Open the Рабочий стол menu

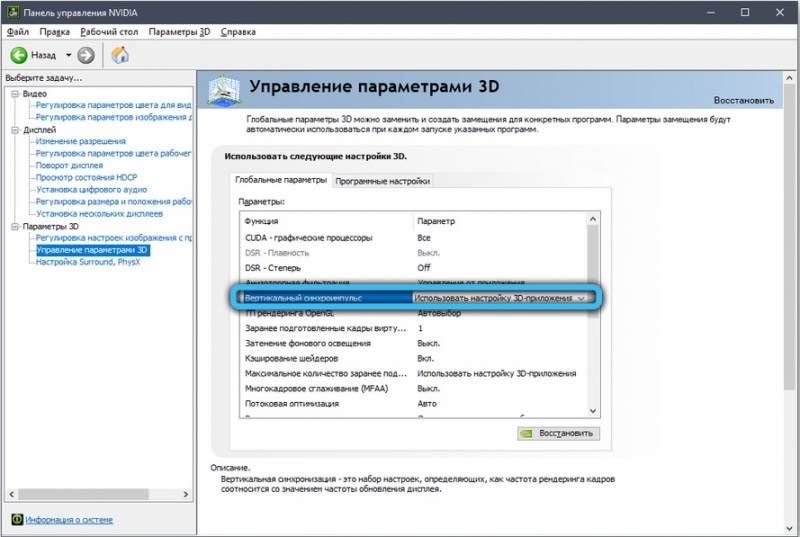tap(109, 32)
